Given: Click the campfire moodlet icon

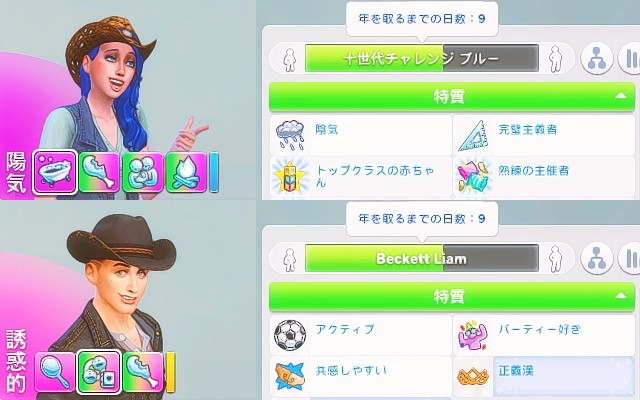Looking at the screenshot, I should [x=187, y=172].
